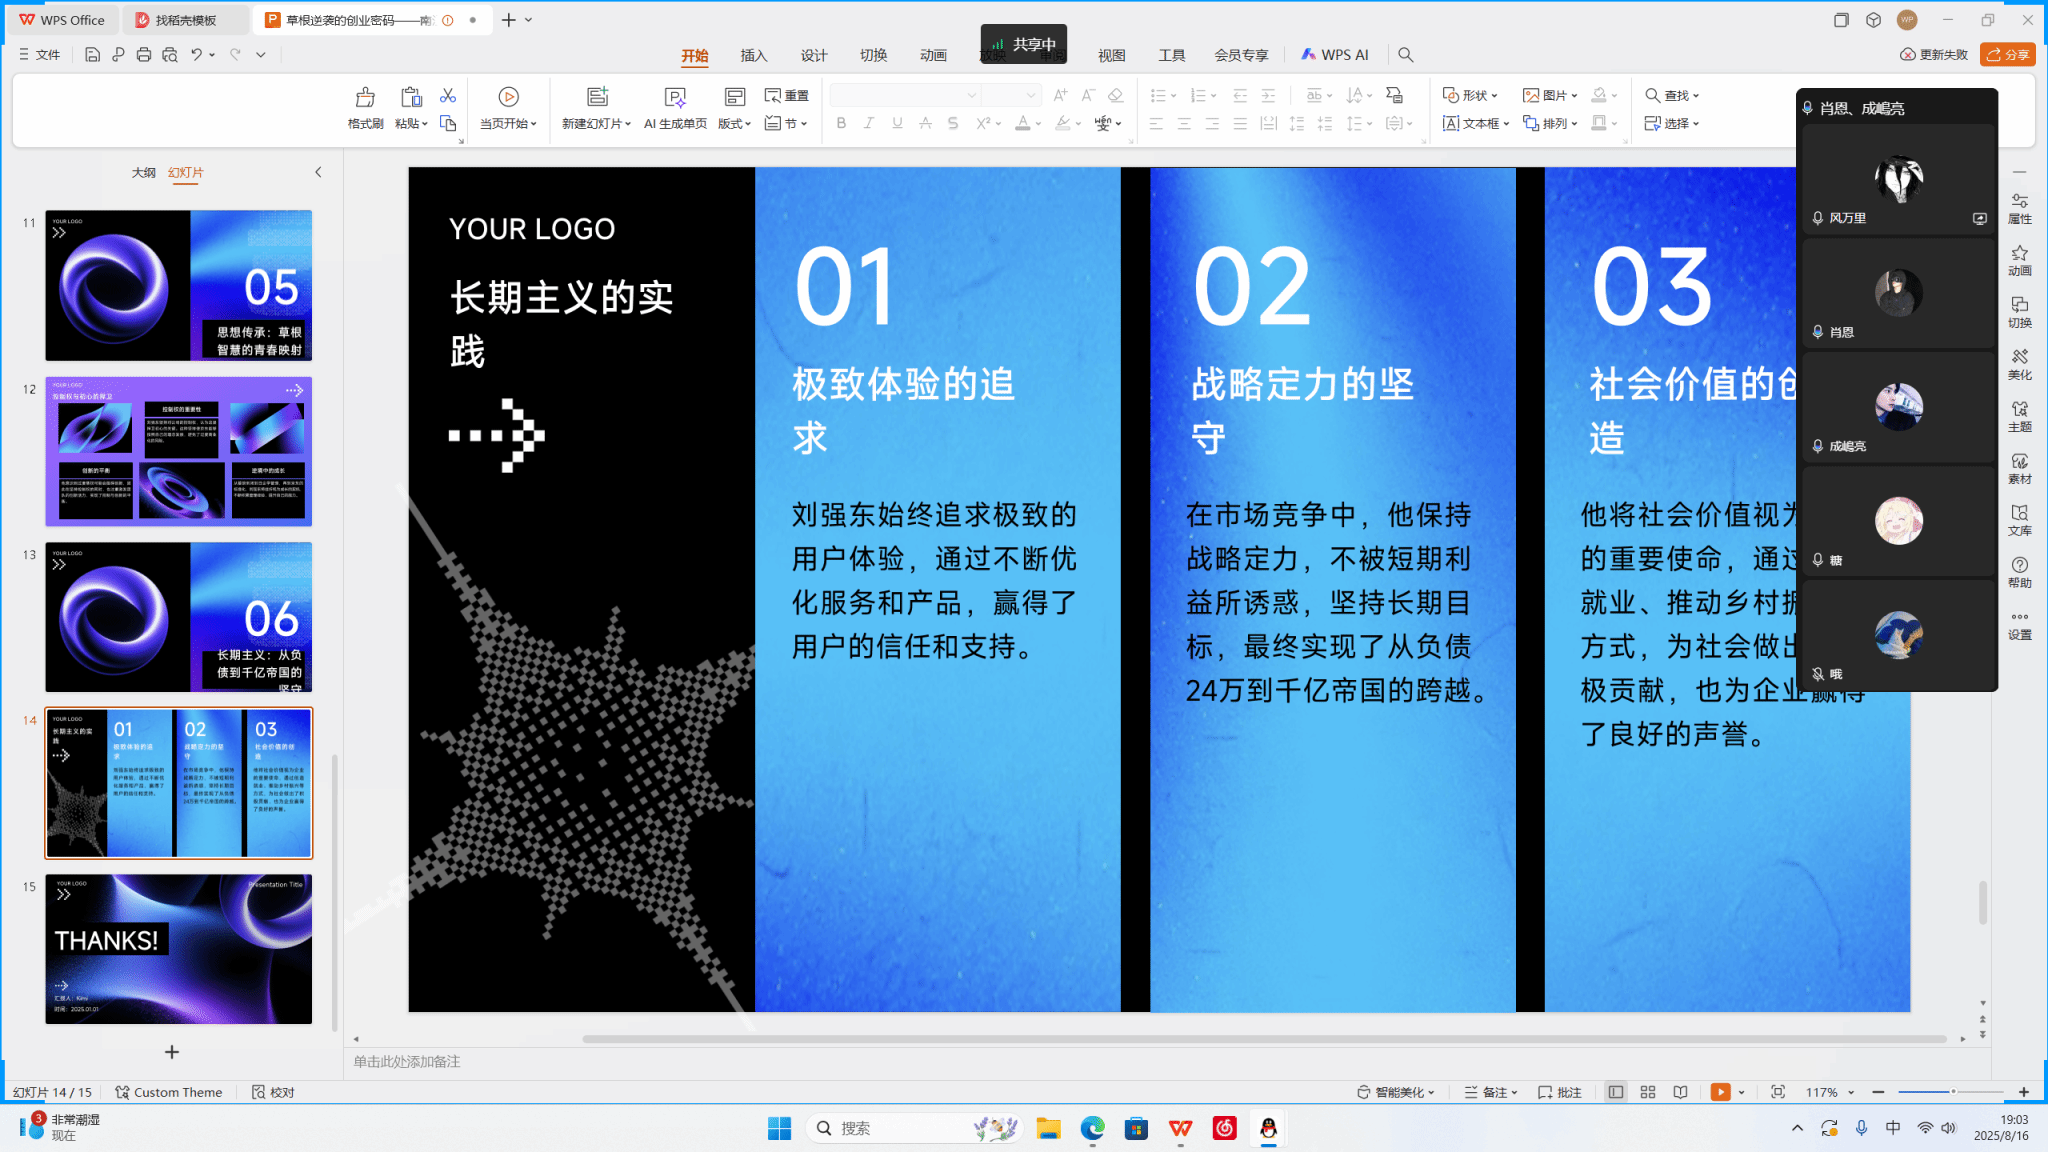Click the AI 生成单页 icon

click(675, 97)
